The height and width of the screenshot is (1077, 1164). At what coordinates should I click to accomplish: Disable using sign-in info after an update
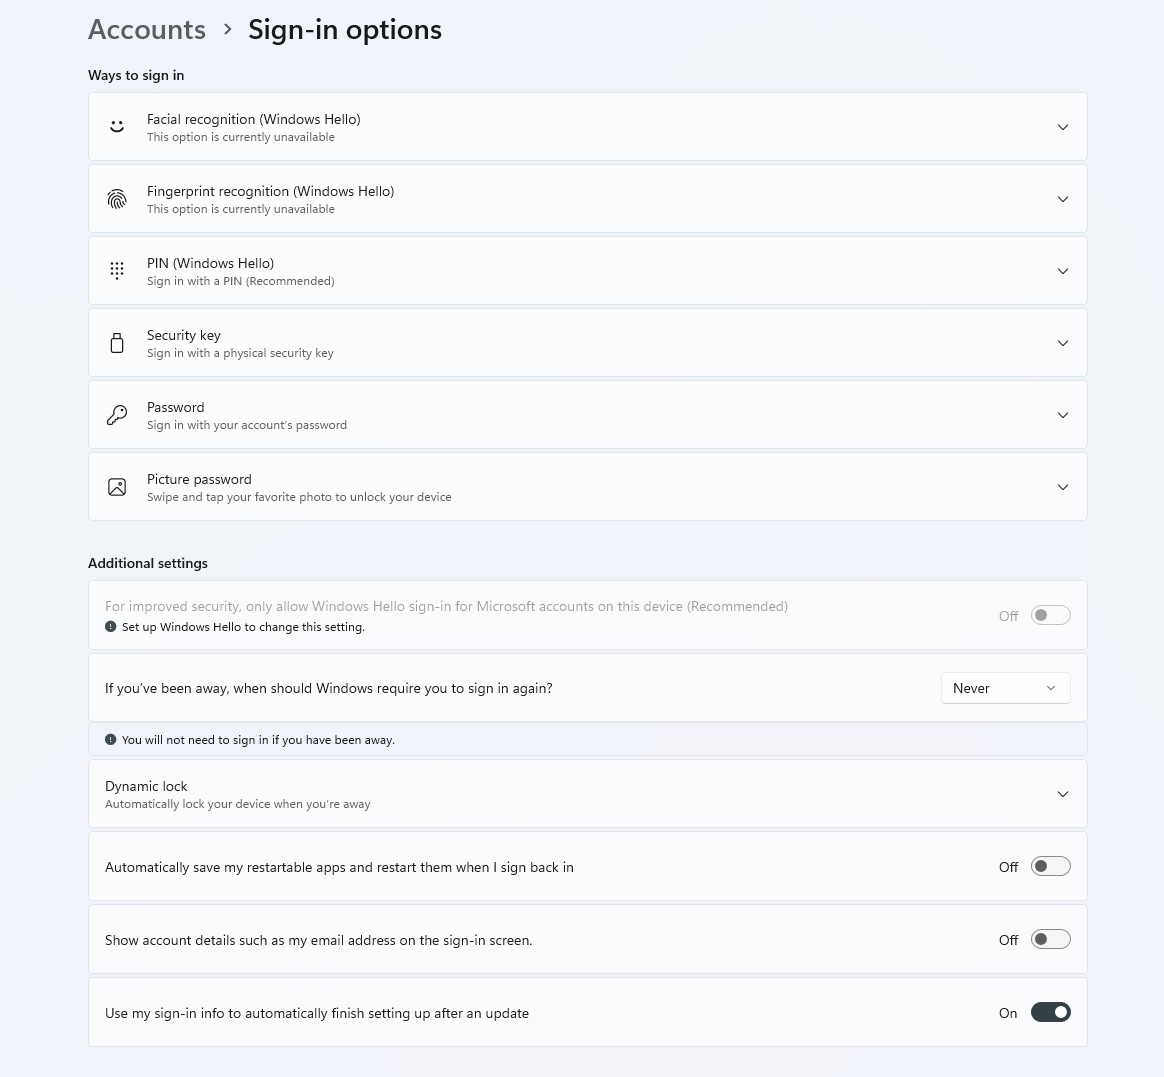1050,1013
